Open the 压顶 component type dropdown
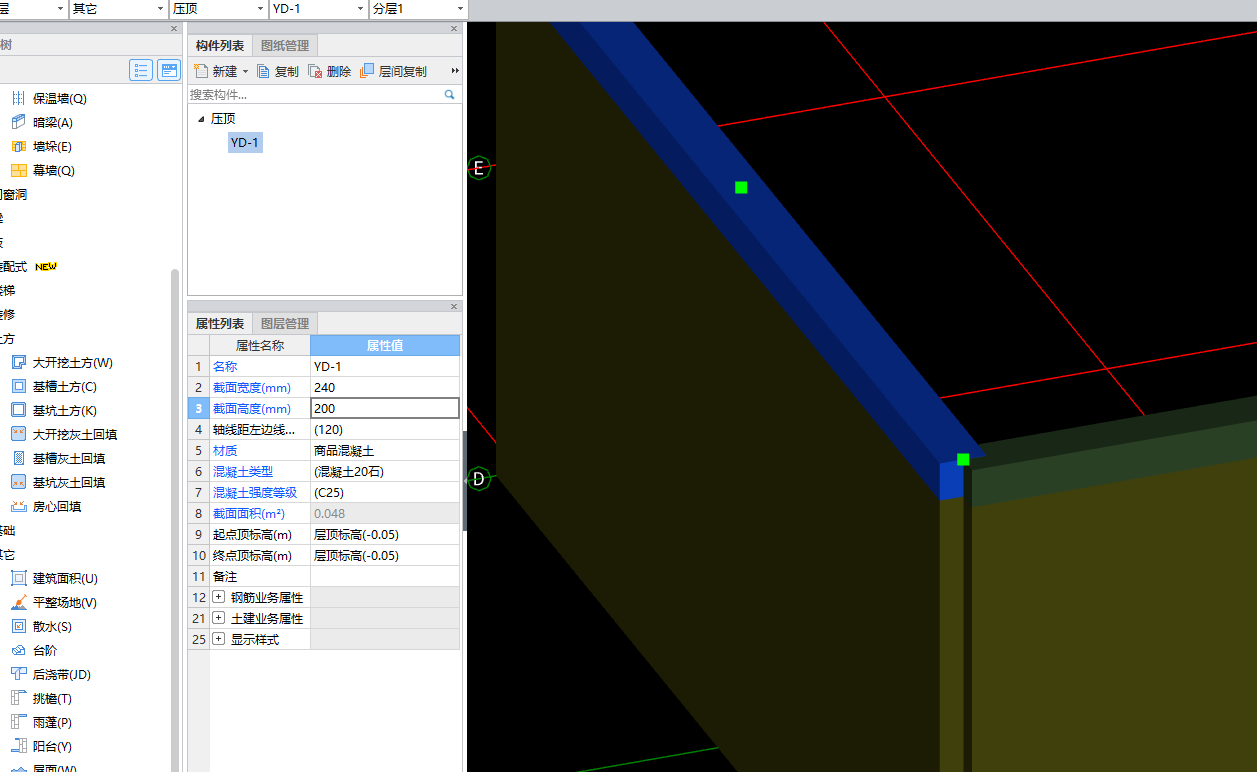 click(x=260, y=9)
